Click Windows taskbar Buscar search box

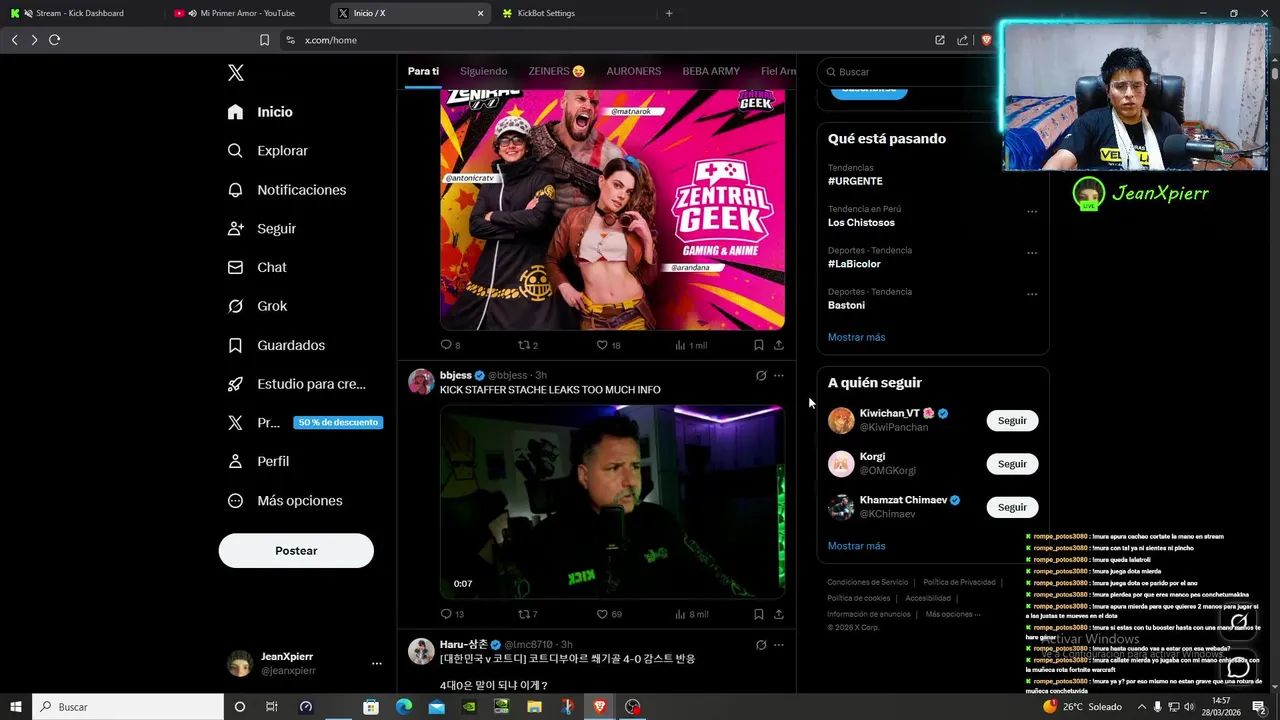(128, 707)
